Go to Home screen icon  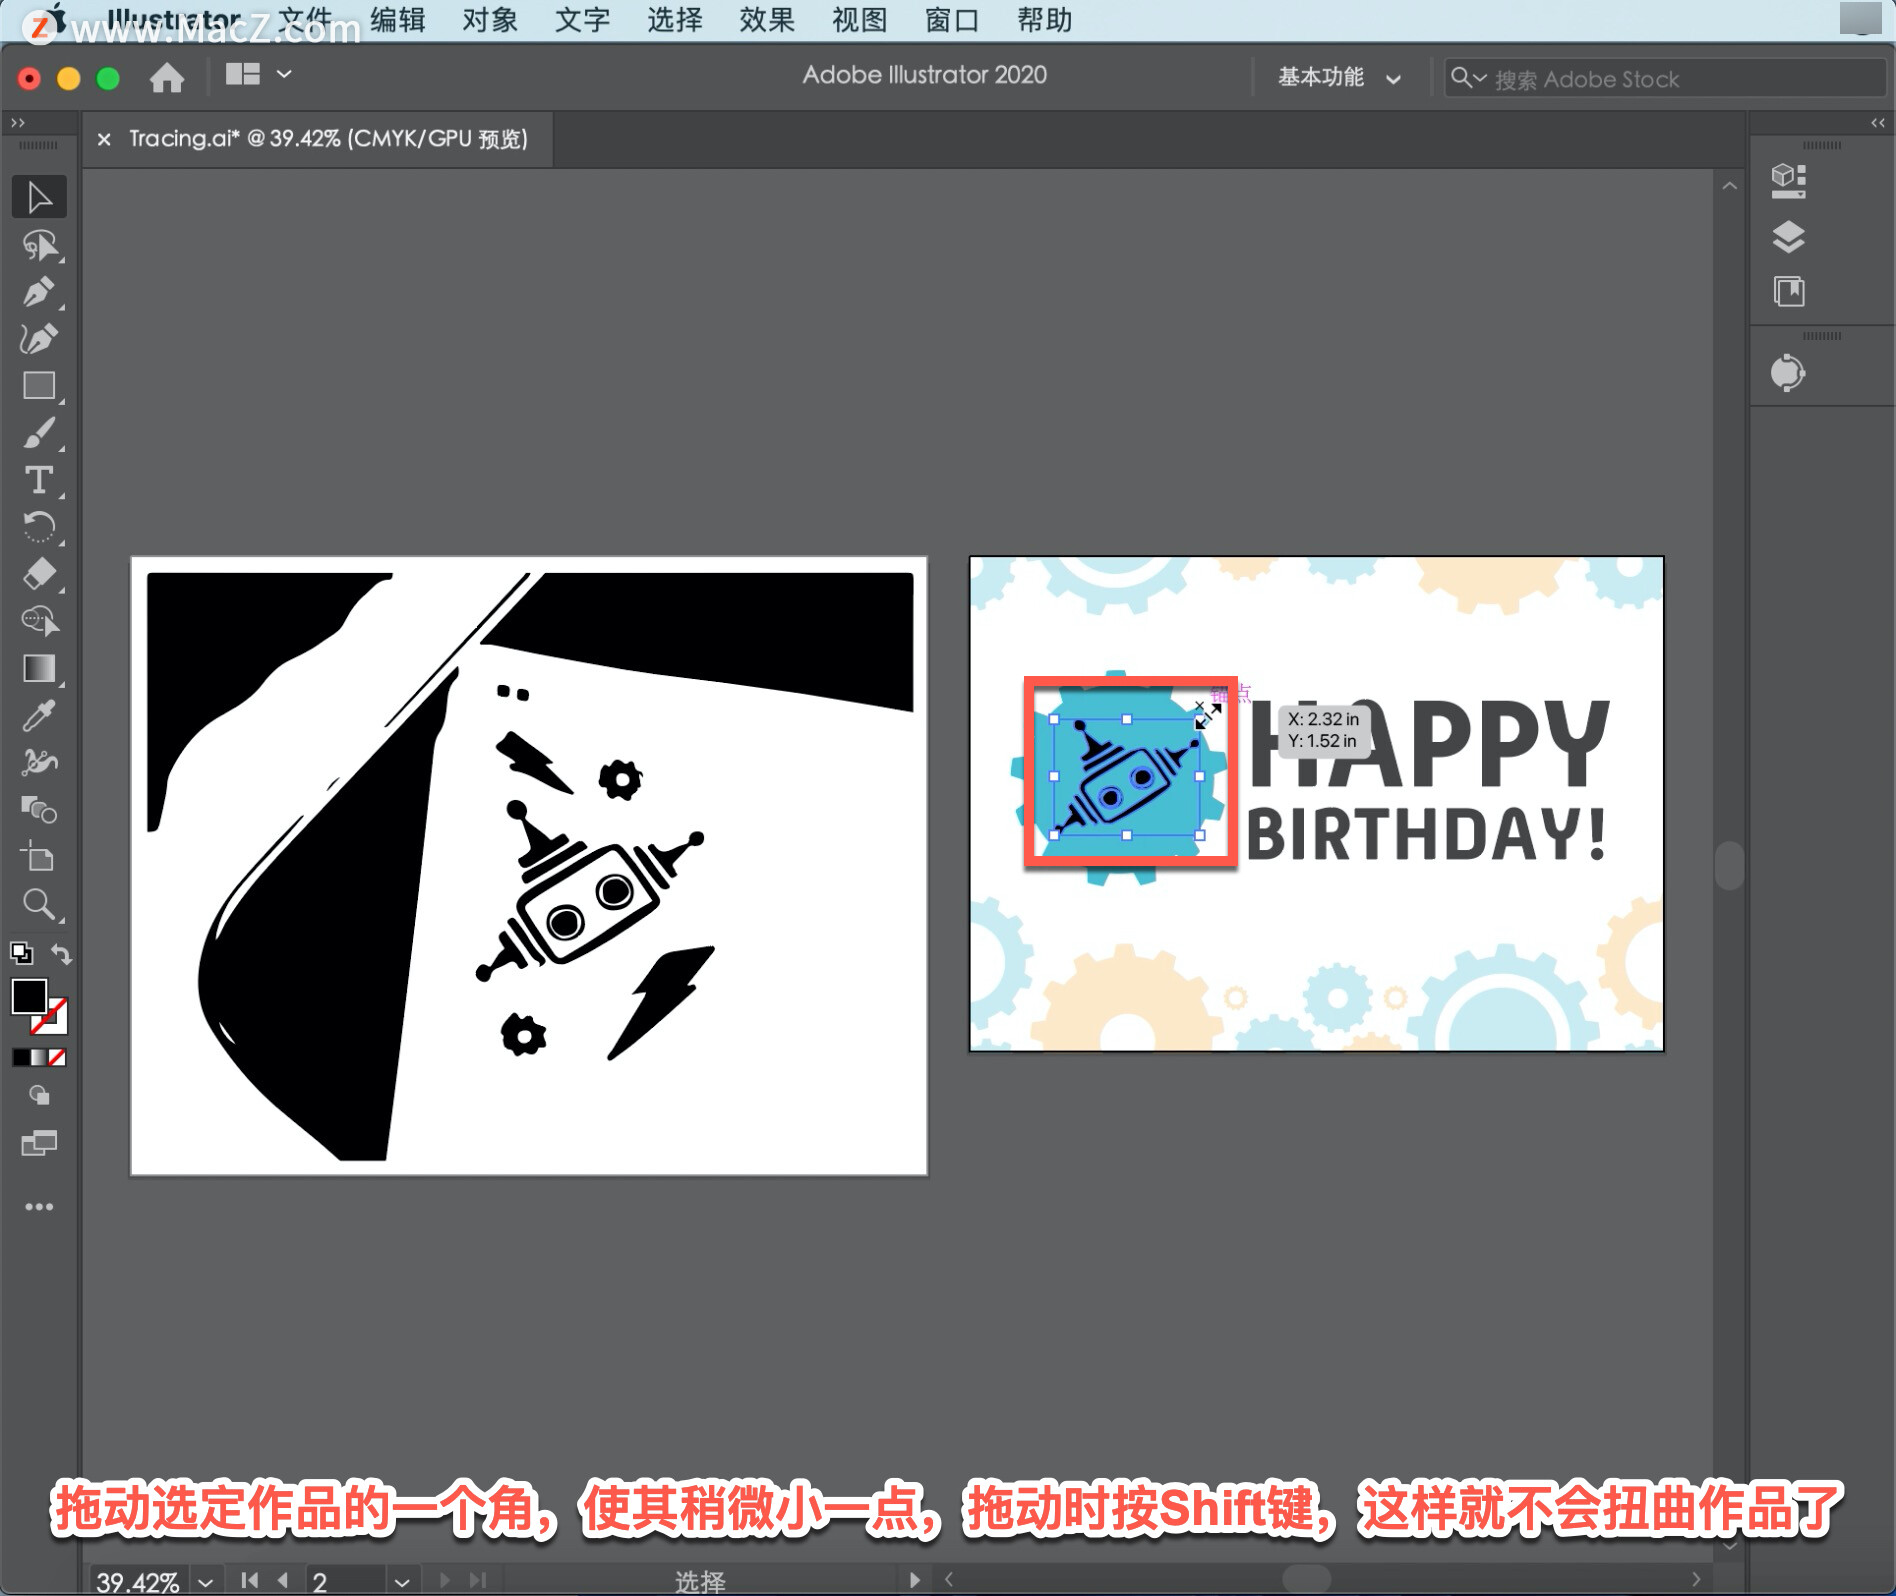tap(167, 76)
